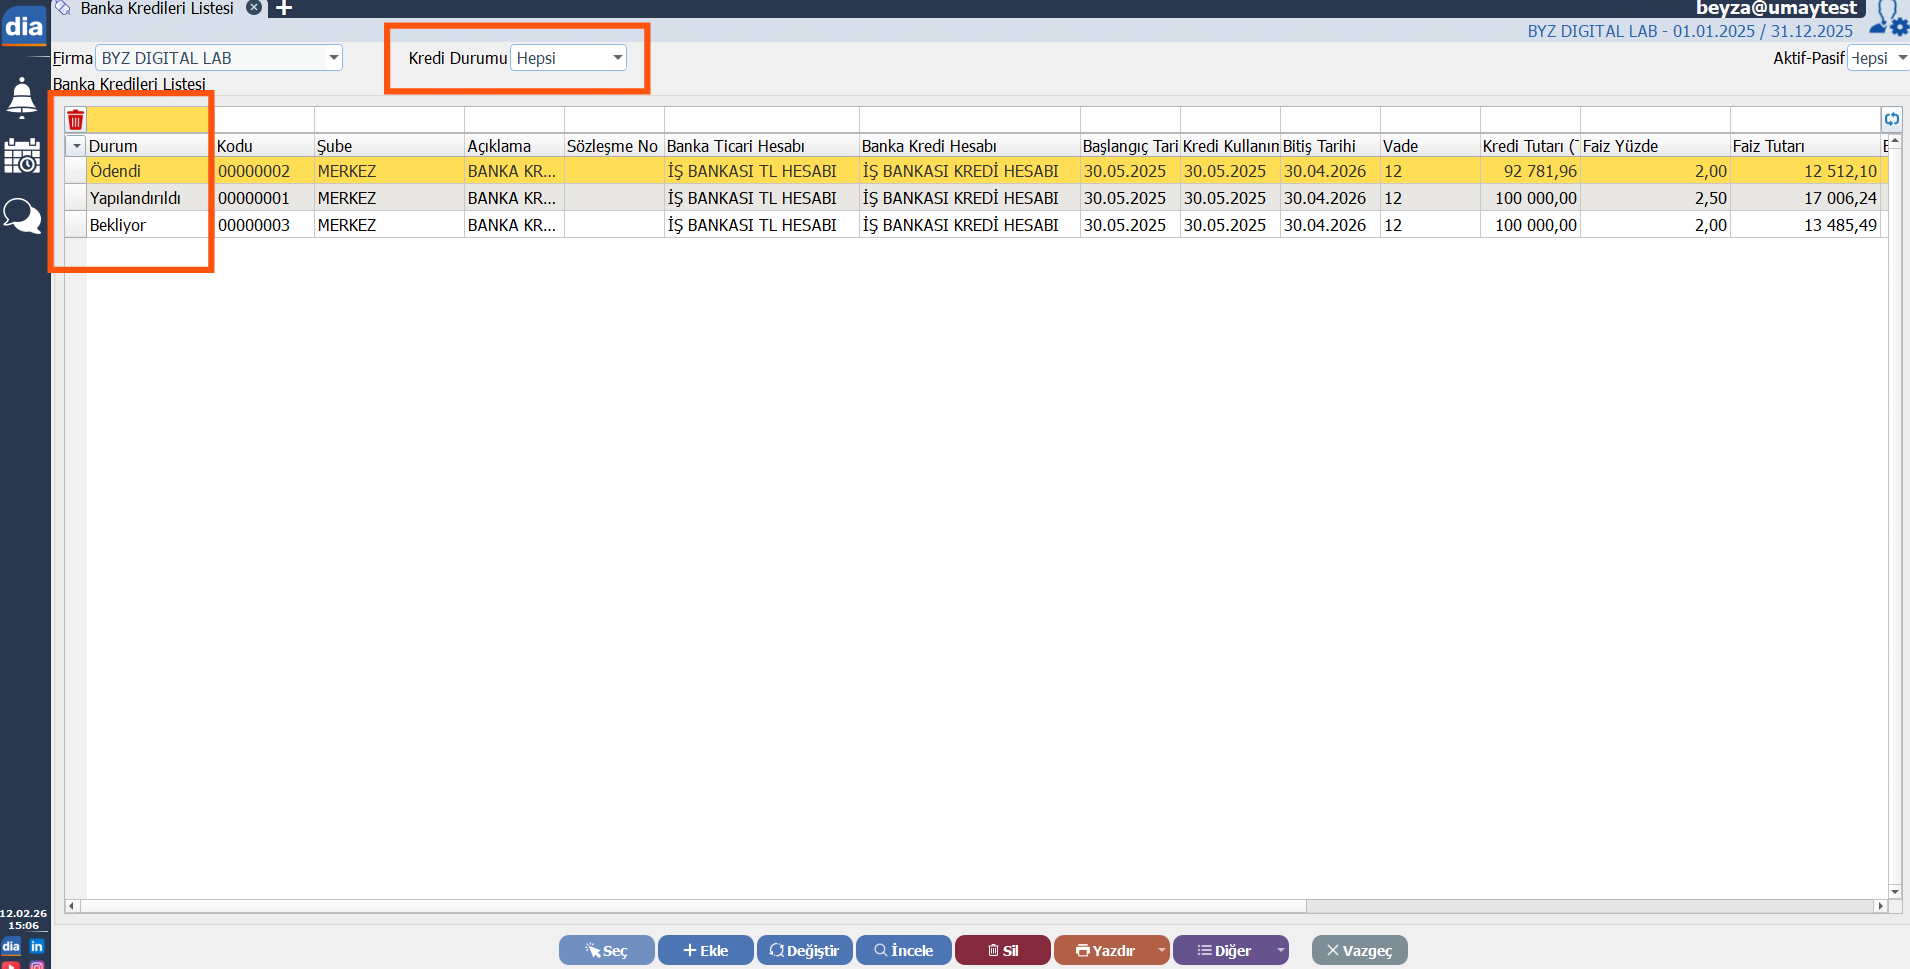
Task: Refresh the list with blue arrows icon
Action: tap(1891, 120)
